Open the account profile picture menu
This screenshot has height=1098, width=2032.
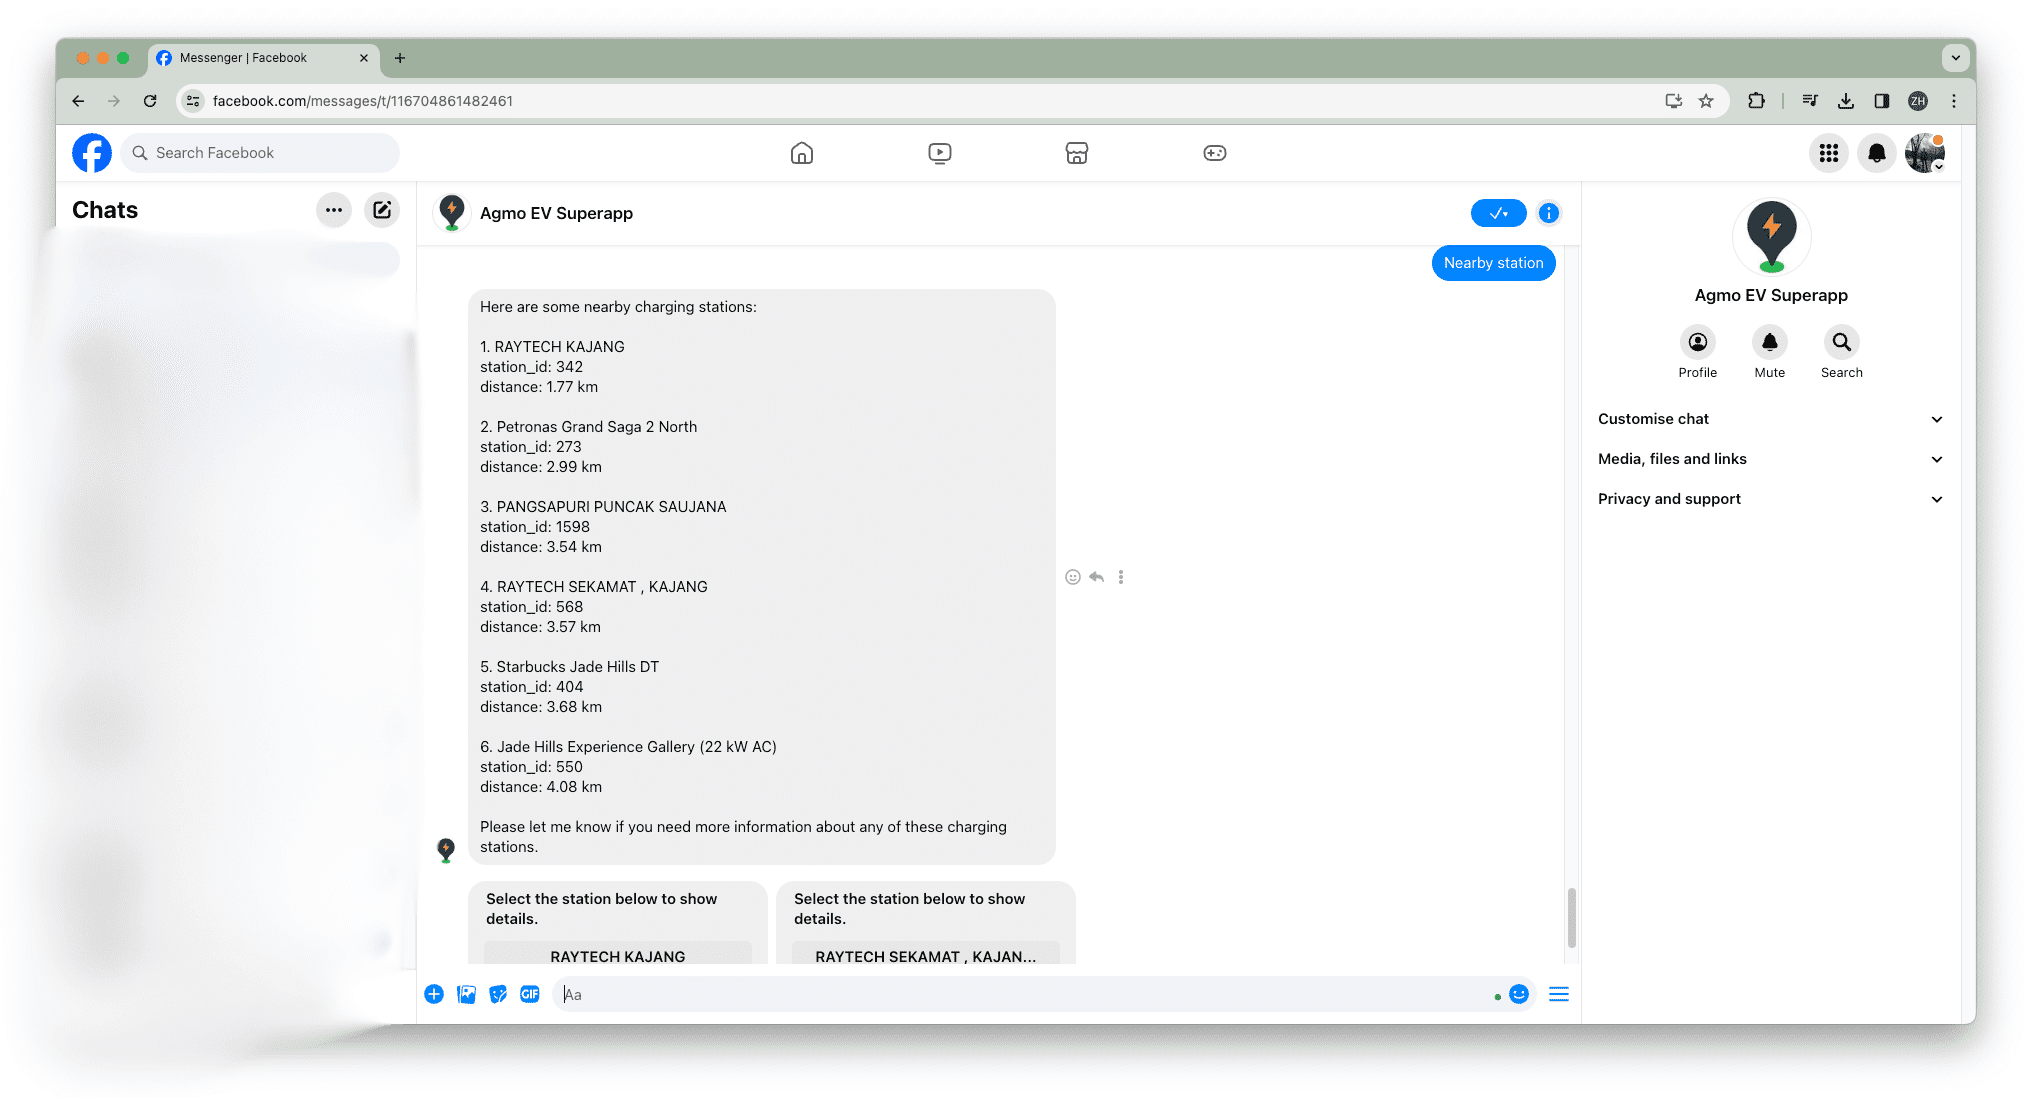click(x=1925, y=153)
